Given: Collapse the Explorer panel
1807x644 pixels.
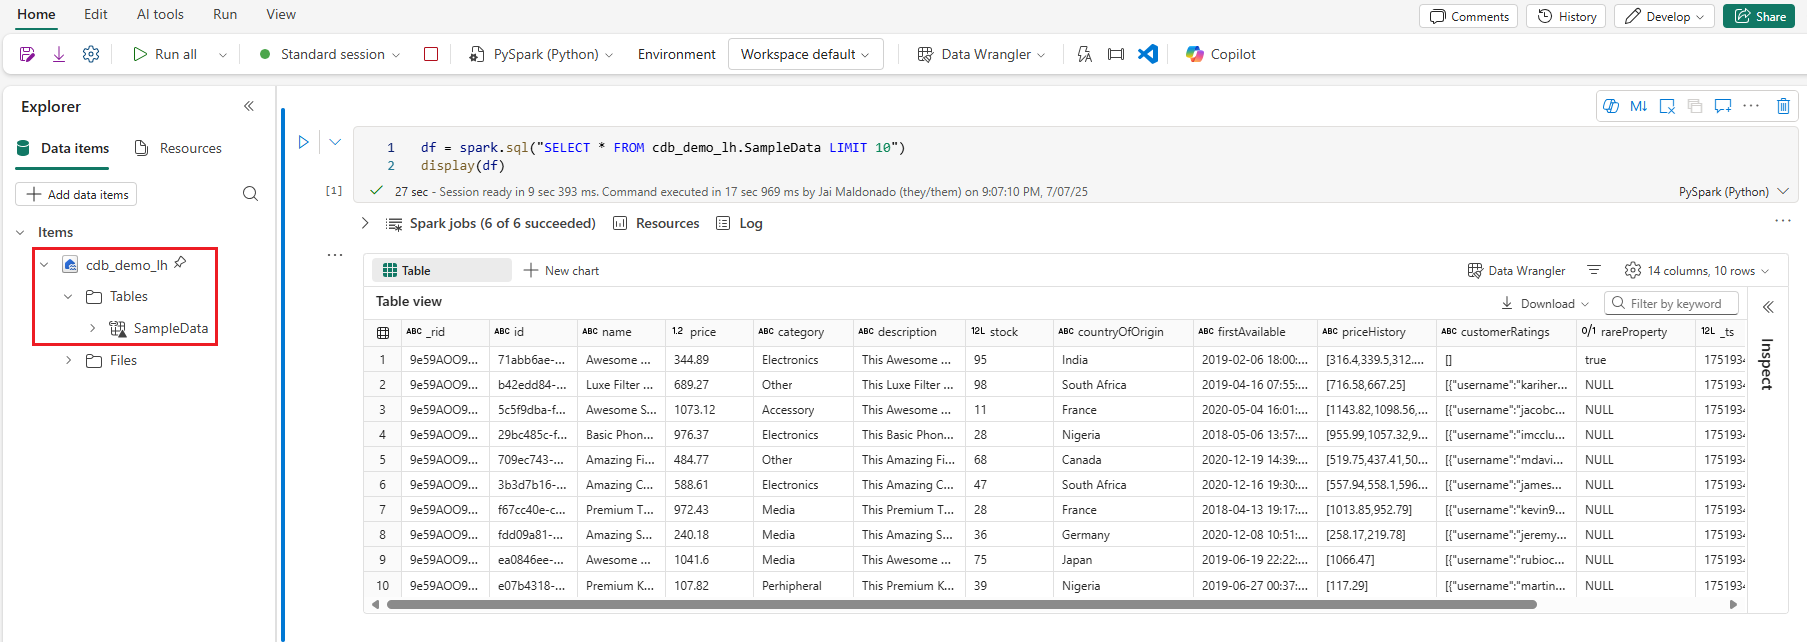Looking at the screenshot, I should 249,106.
